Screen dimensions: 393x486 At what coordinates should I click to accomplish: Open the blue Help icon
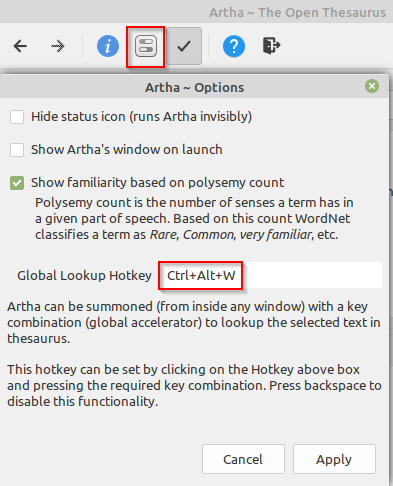point(234,46)
